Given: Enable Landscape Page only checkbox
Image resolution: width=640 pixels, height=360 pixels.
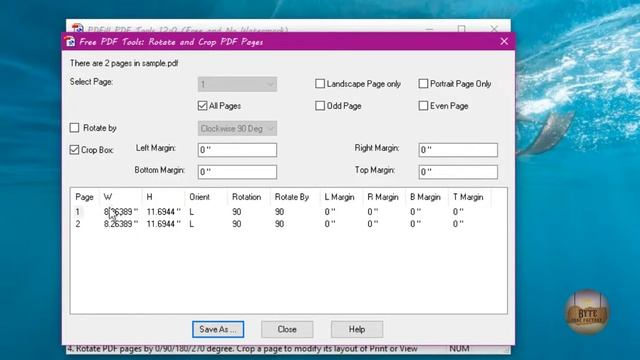Looking at the screenshot, I should pos(320,84).
